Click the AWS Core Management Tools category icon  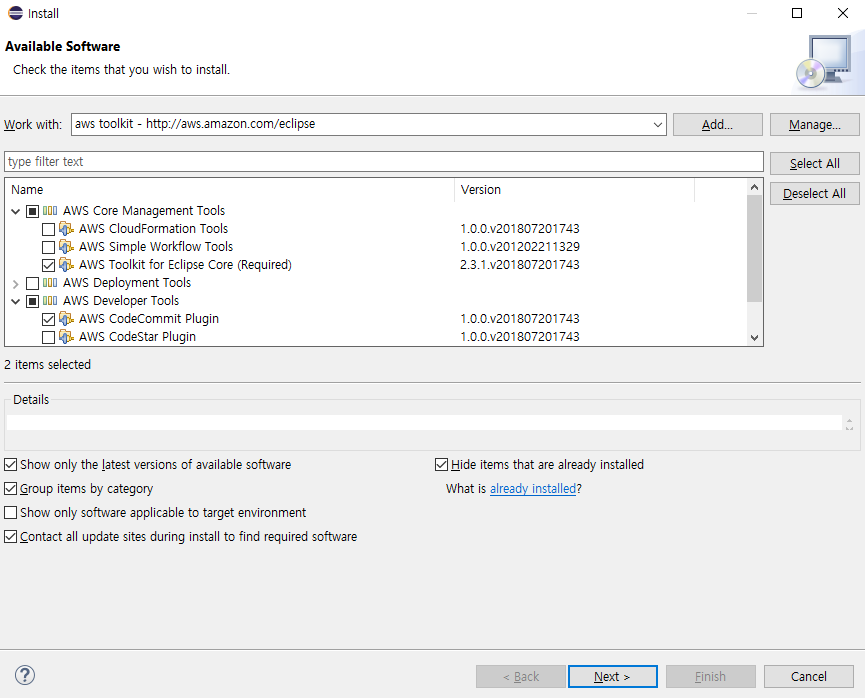coord(50,211)
